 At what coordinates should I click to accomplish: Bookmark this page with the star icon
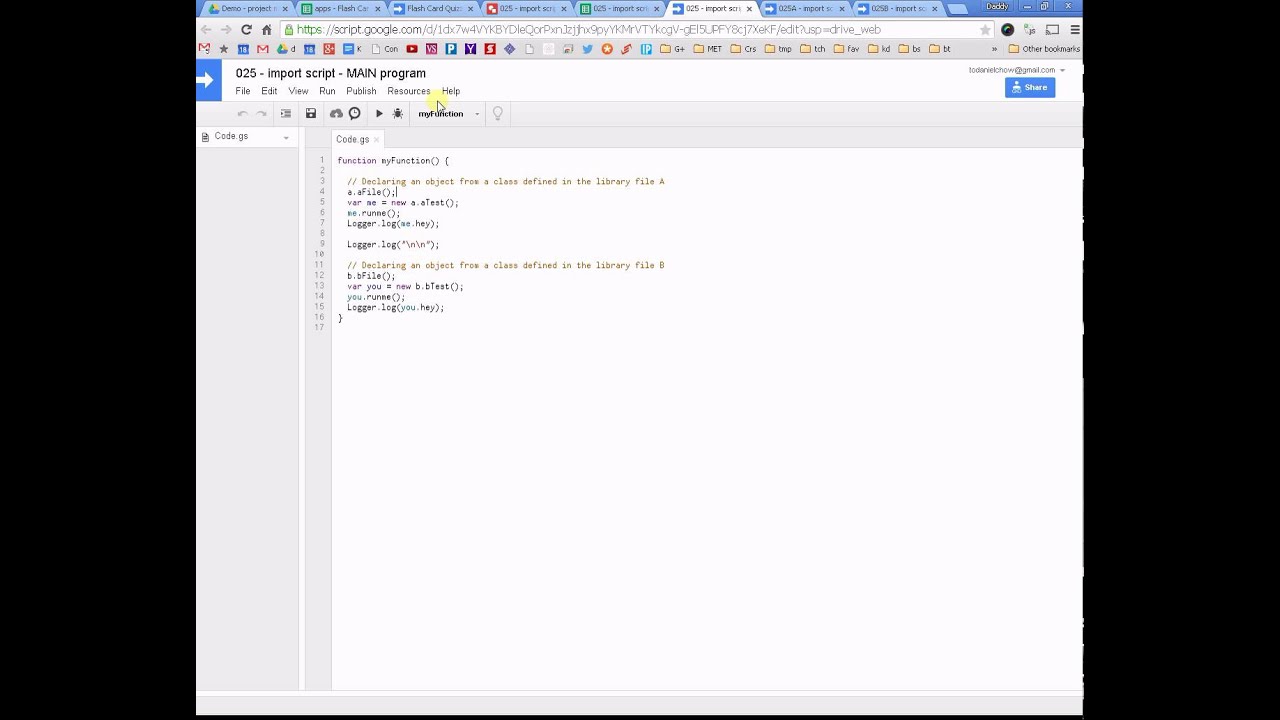(985, 30)
